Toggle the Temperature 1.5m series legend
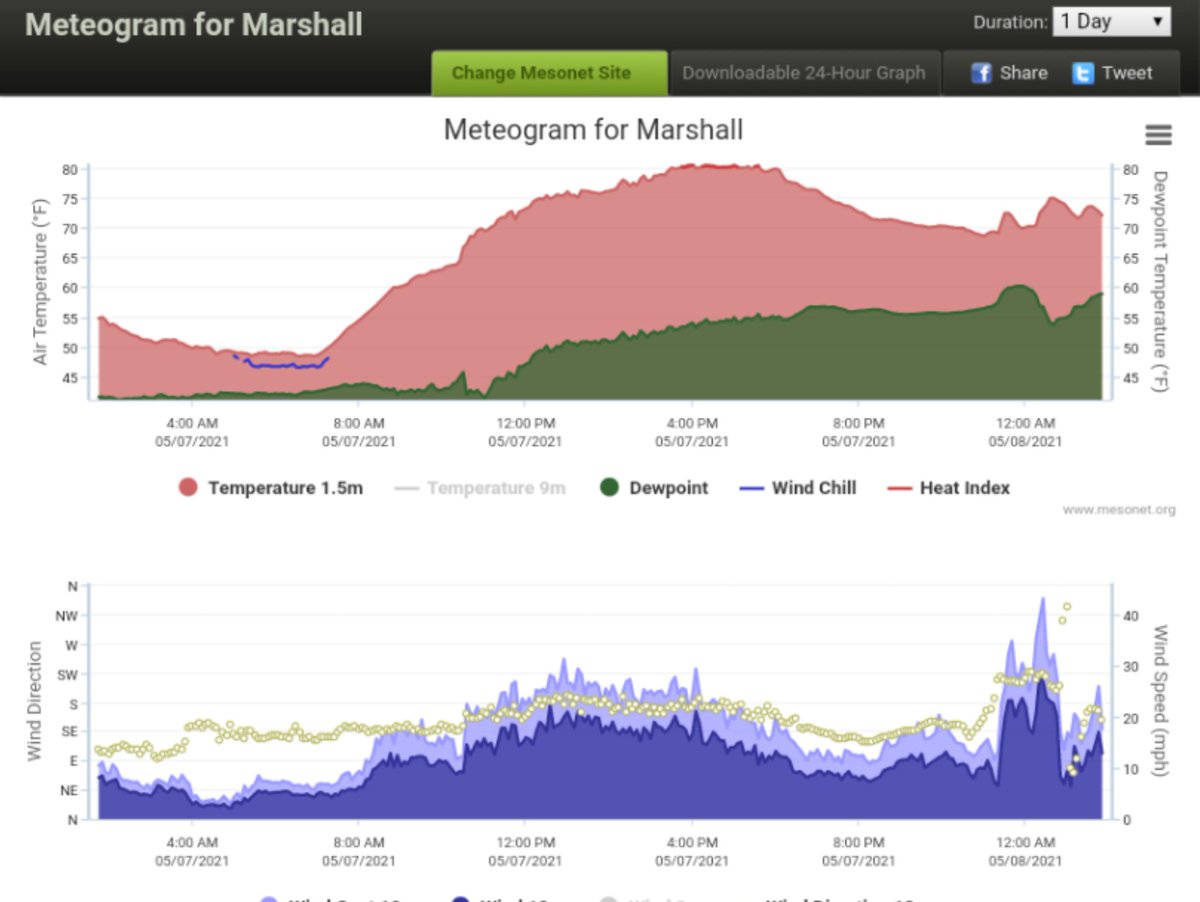 tap(271, 488)
